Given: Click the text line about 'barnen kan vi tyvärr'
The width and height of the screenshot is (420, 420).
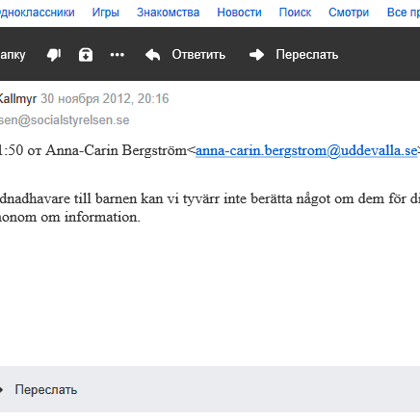Looking at the screenshot, I should coord(210,199).
